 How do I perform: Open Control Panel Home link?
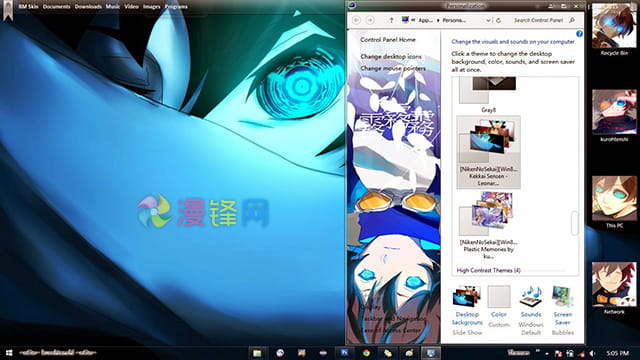[x=388, y=40]
